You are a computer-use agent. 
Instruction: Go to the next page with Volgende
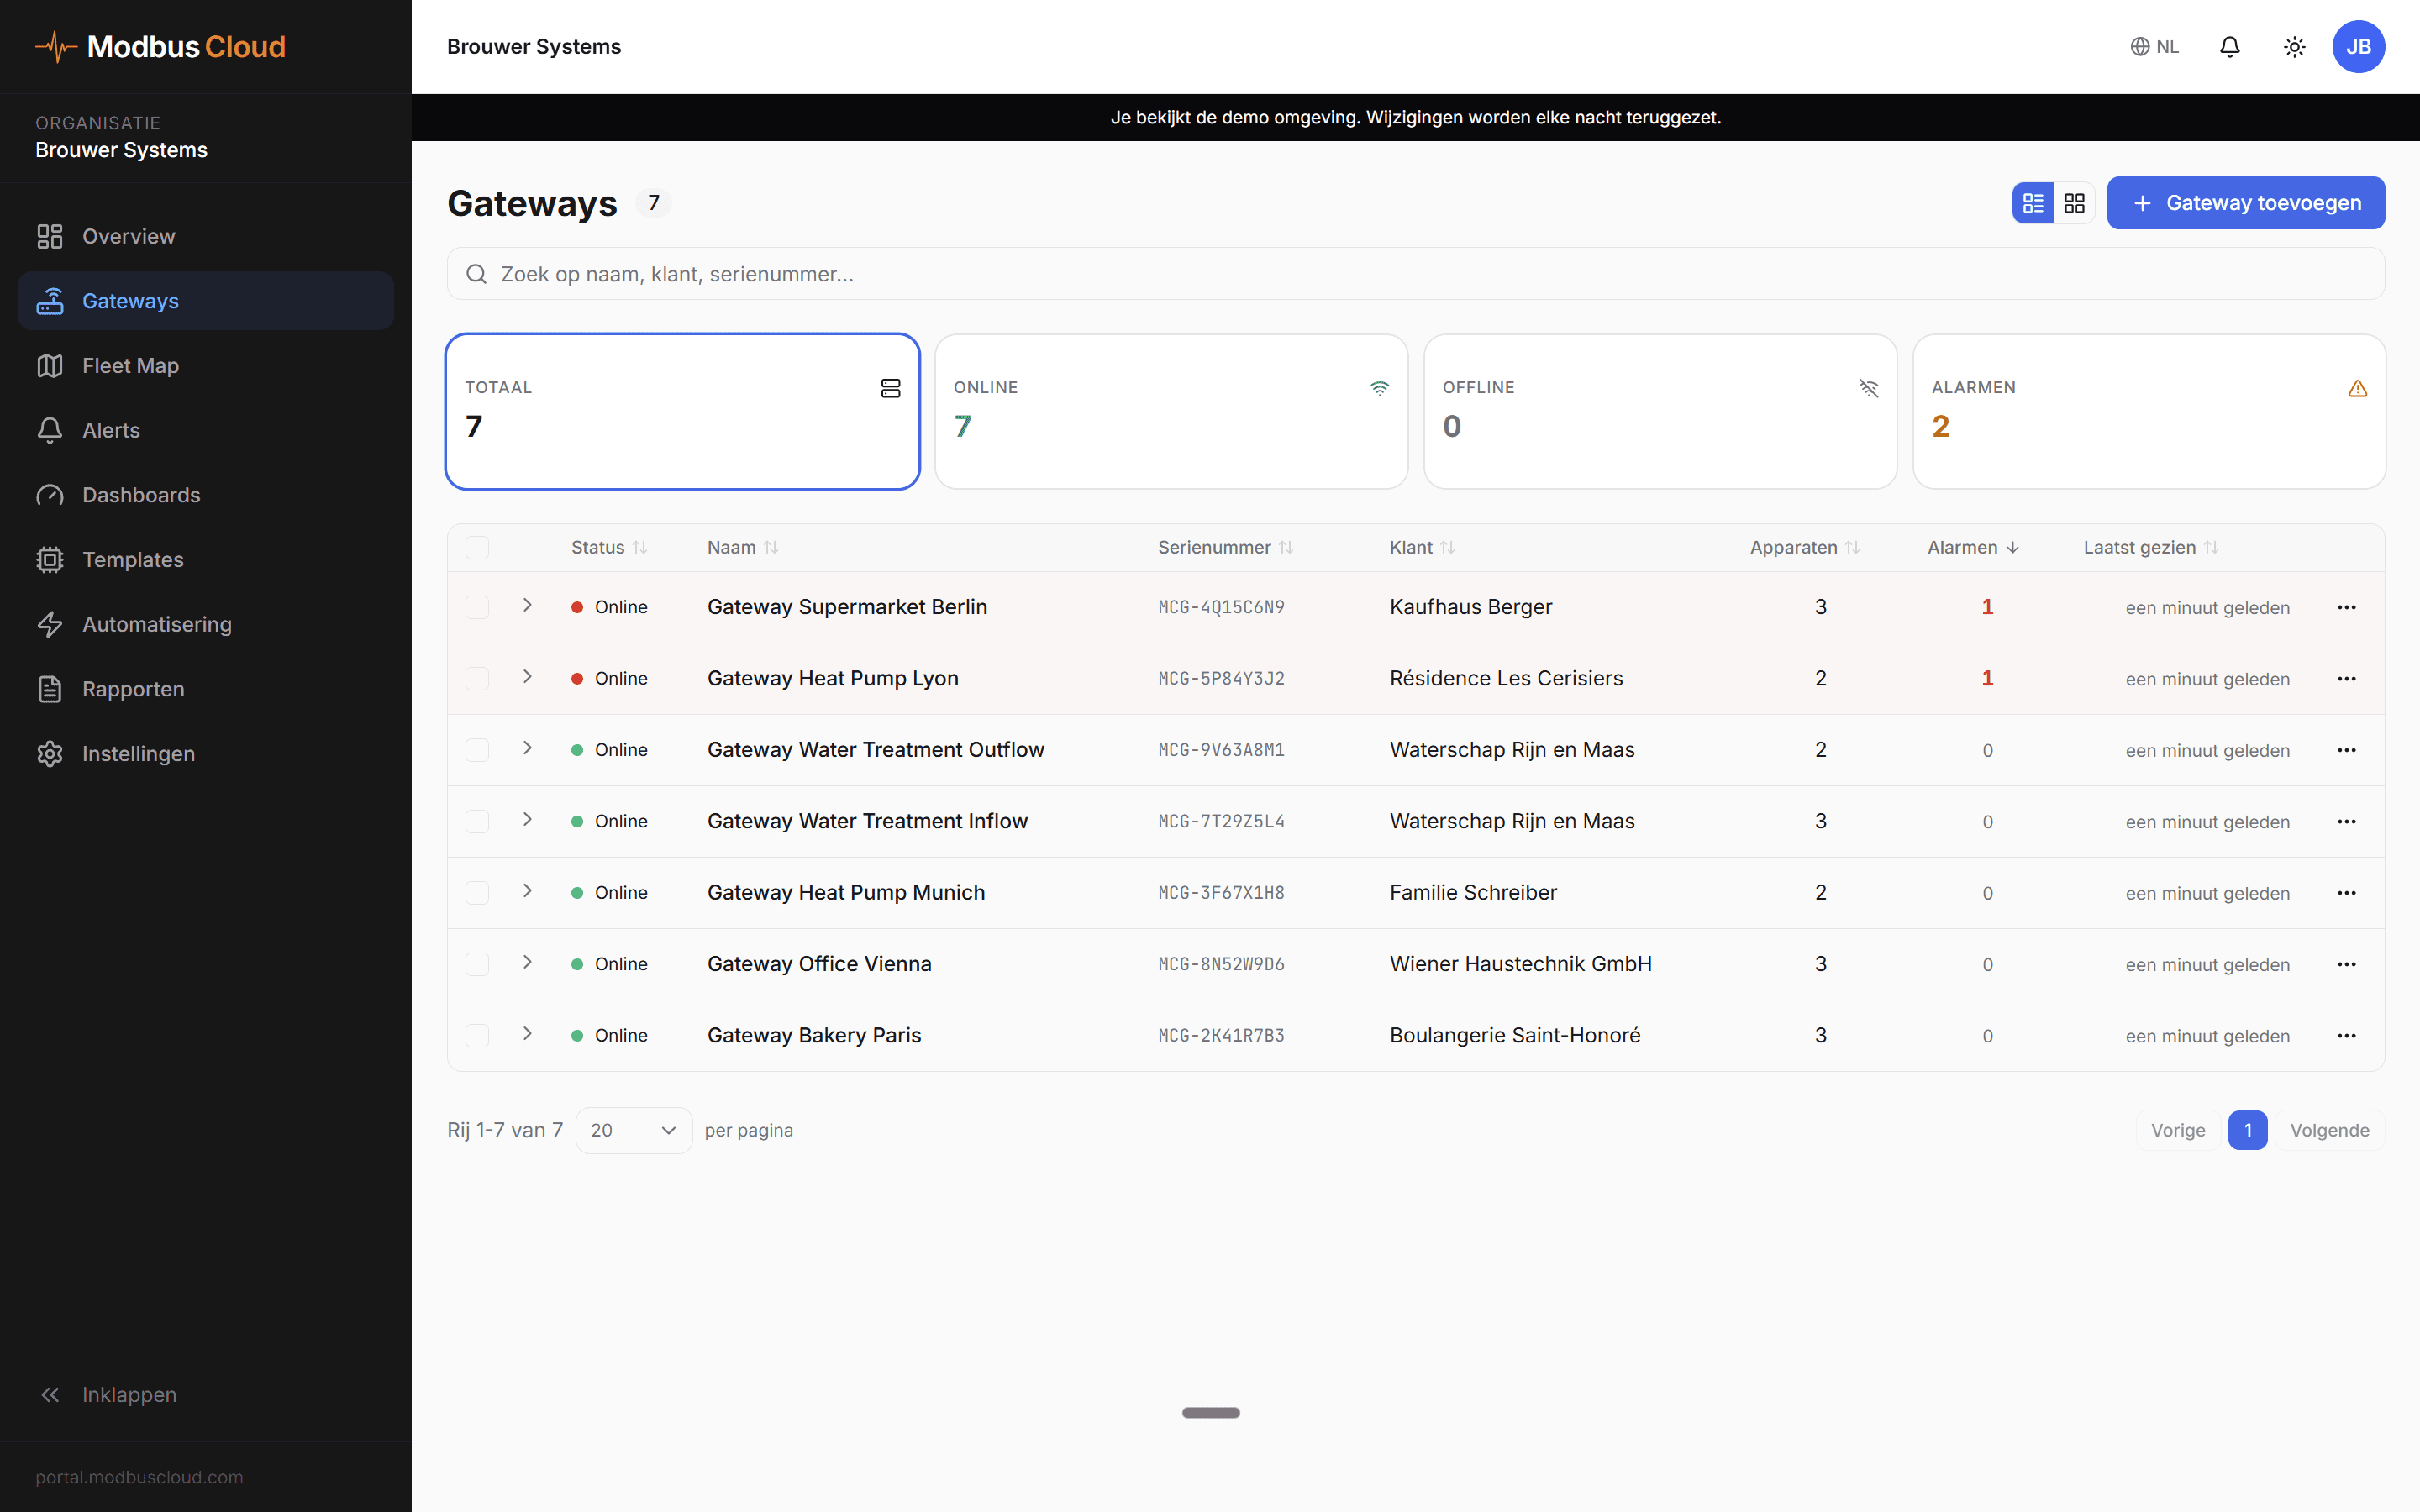(2330, 1129)
